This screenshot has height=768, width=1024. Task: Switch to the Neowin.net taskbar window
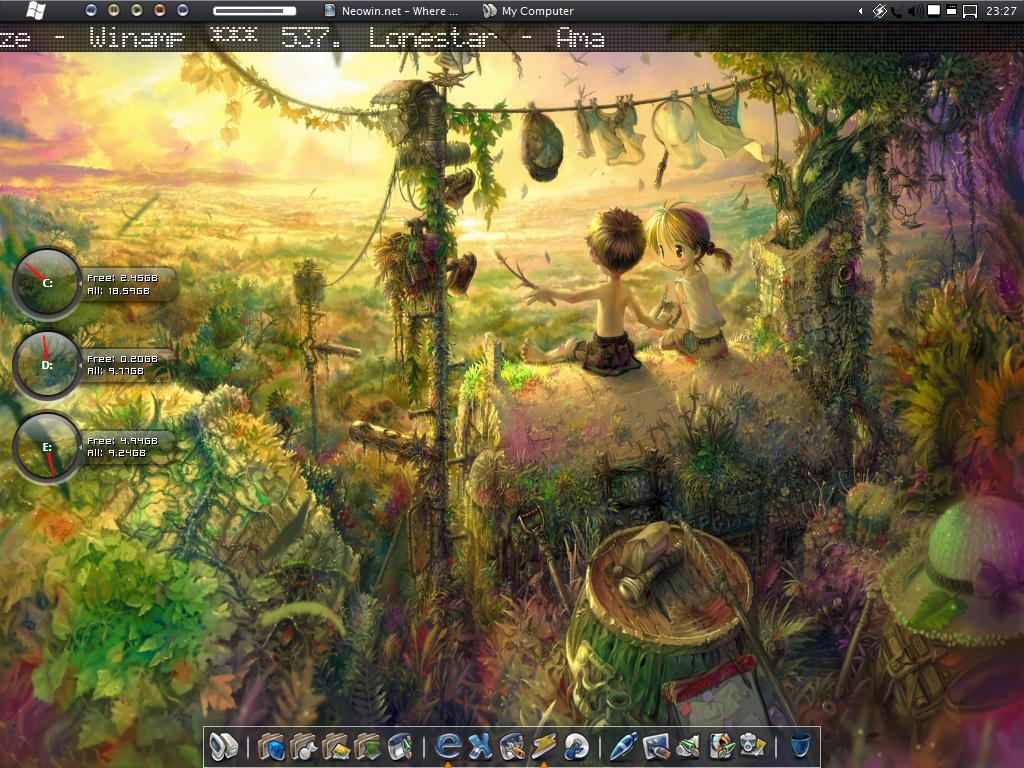(x=392, y=11)
